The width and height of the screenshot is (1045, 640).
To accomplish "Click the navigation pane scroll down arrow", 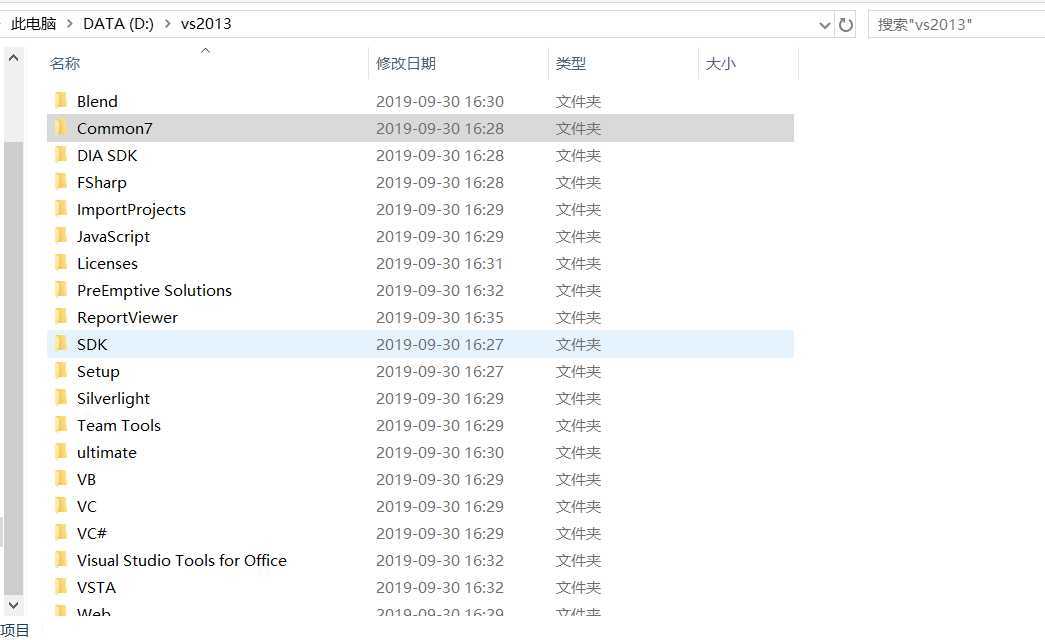I will click(x=13, y=605).
